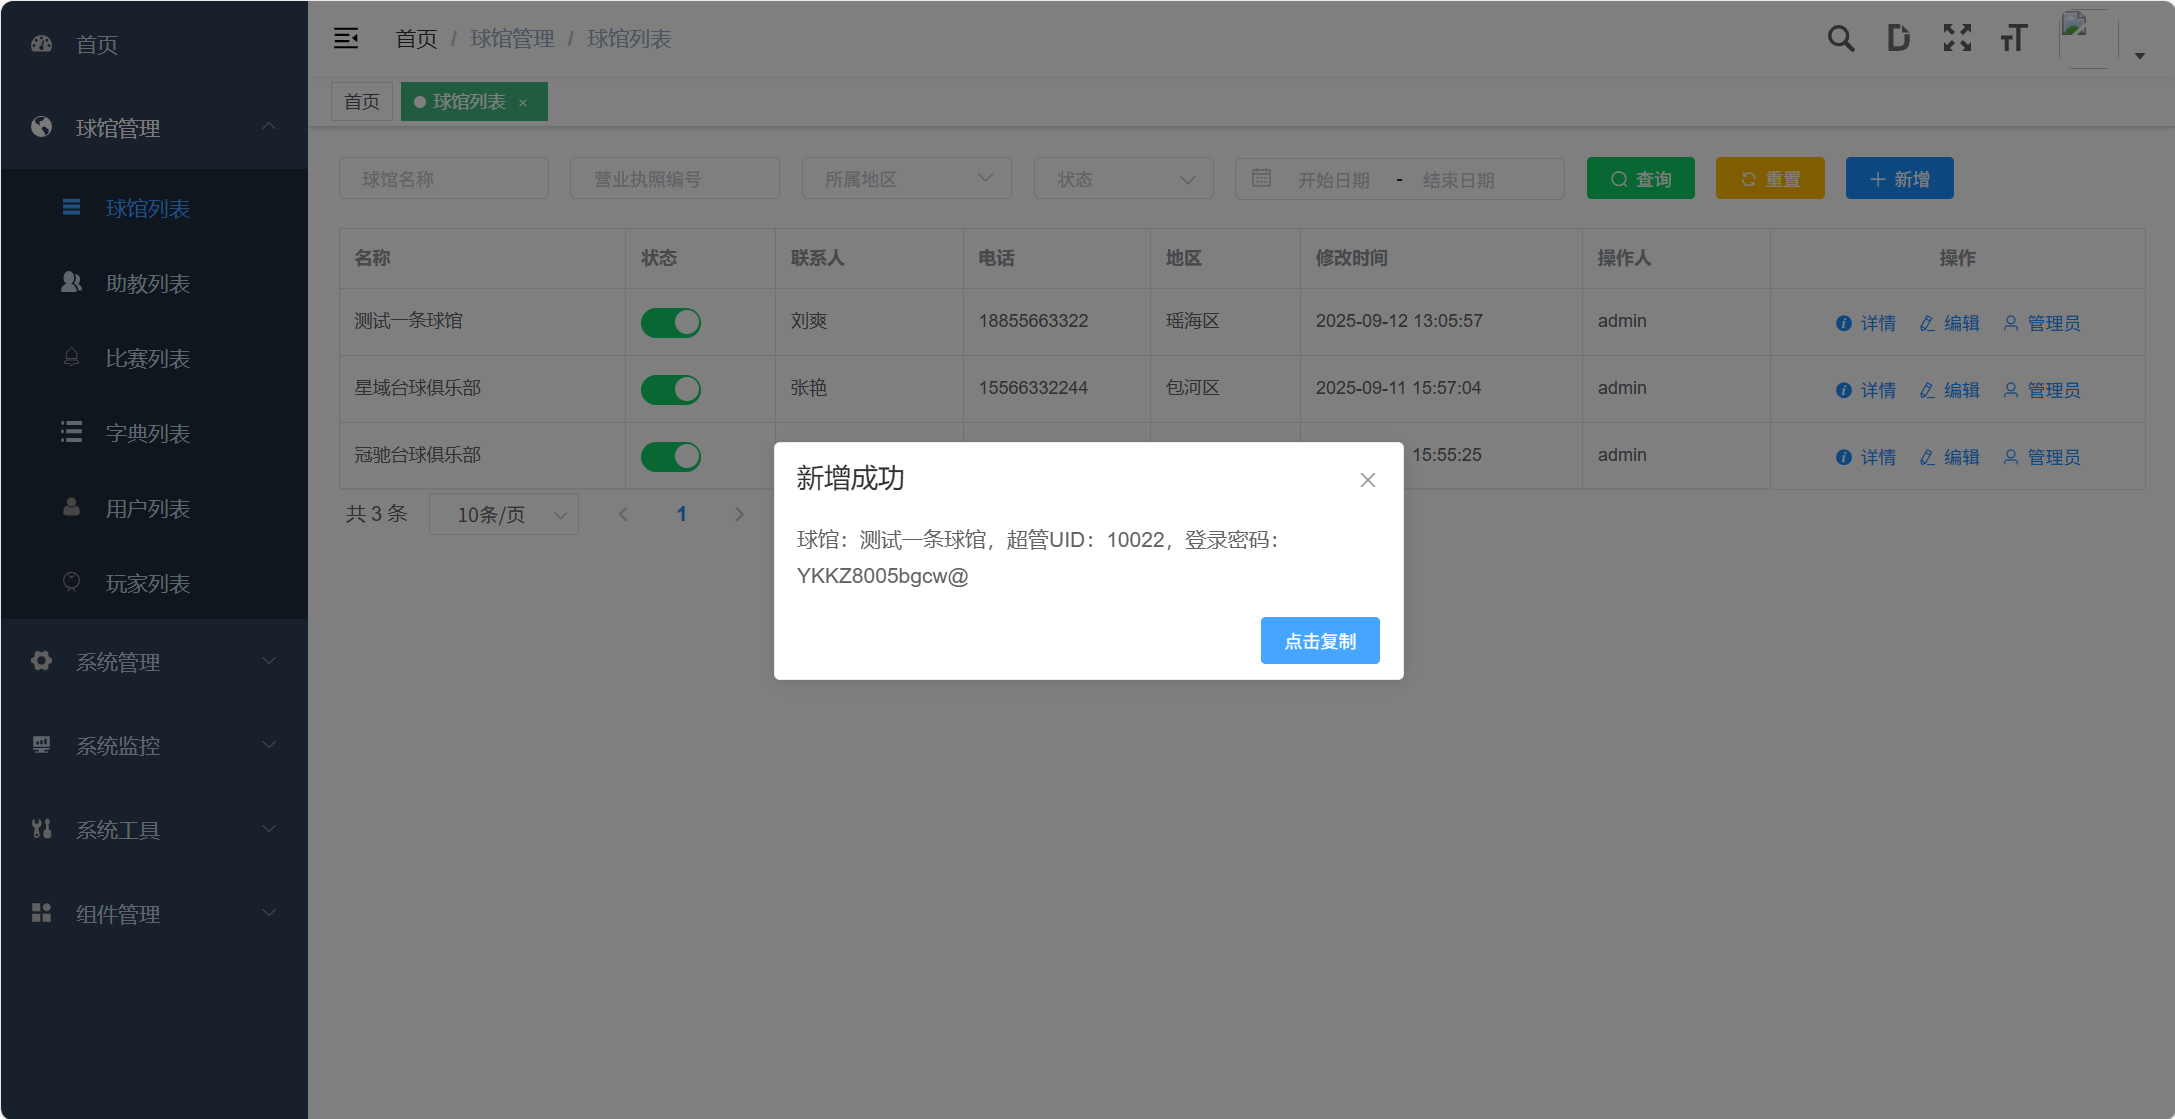
Task: Toggle fullscreen mode icon
Action: coord(1957,39)
